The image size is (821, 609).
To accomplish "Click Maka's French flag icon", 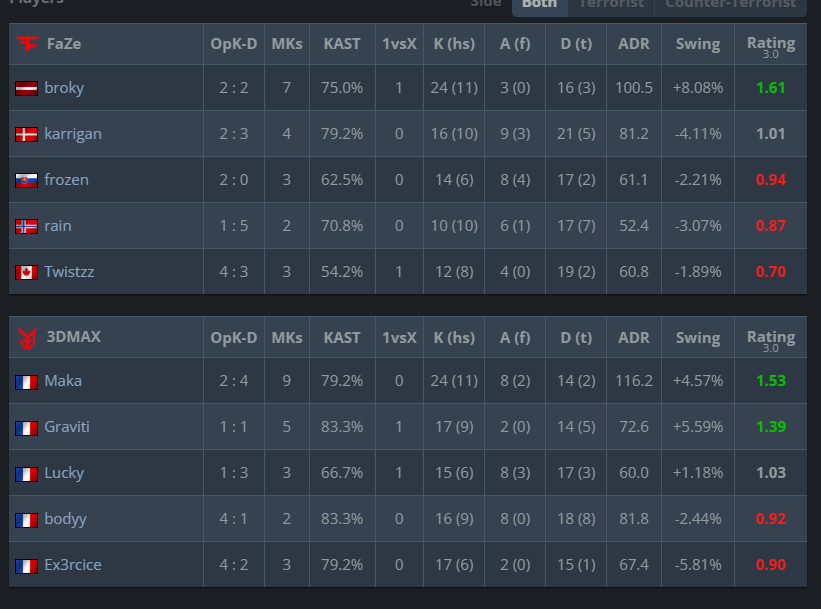I will pos(26,382).
